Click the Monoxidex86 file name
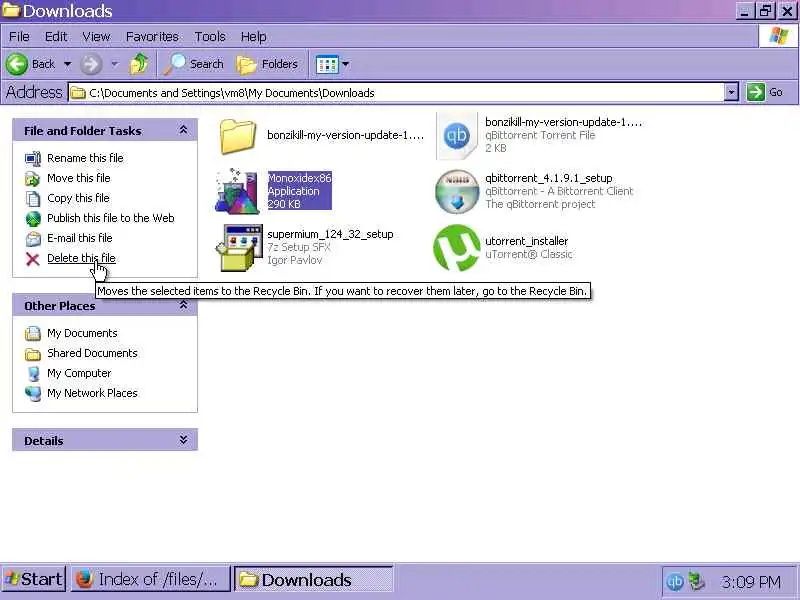800x600 pixels. [299, 178]
